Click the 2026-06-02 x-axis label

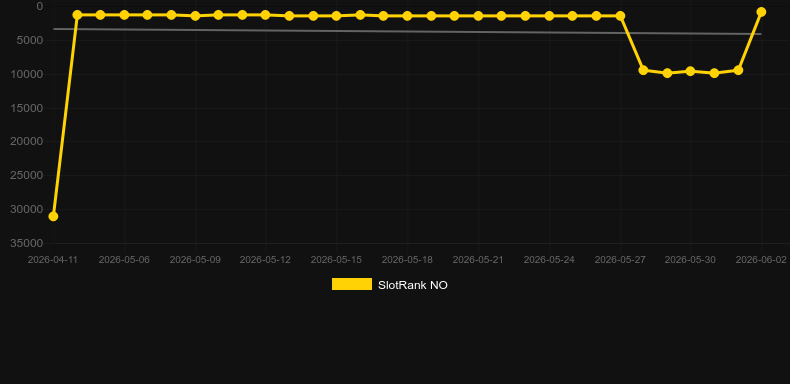(x=761, y=260)
